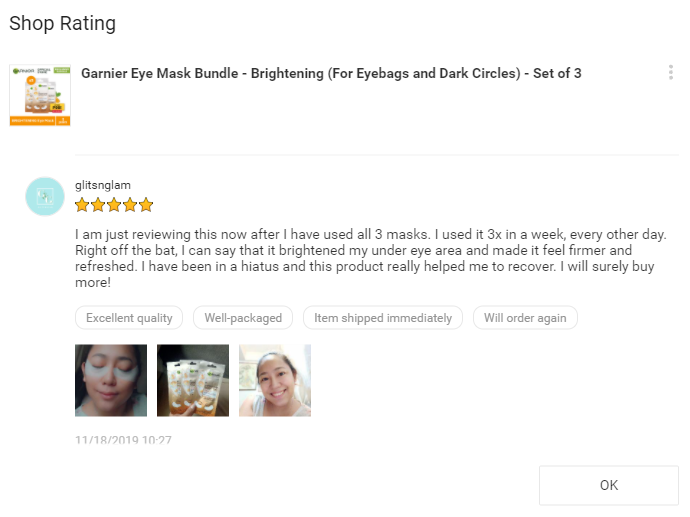The width and height of the screenshot is (690, 517).
Task: Select the Well-packaged tag
Action: pyautogui.click(x=243, y=318)
